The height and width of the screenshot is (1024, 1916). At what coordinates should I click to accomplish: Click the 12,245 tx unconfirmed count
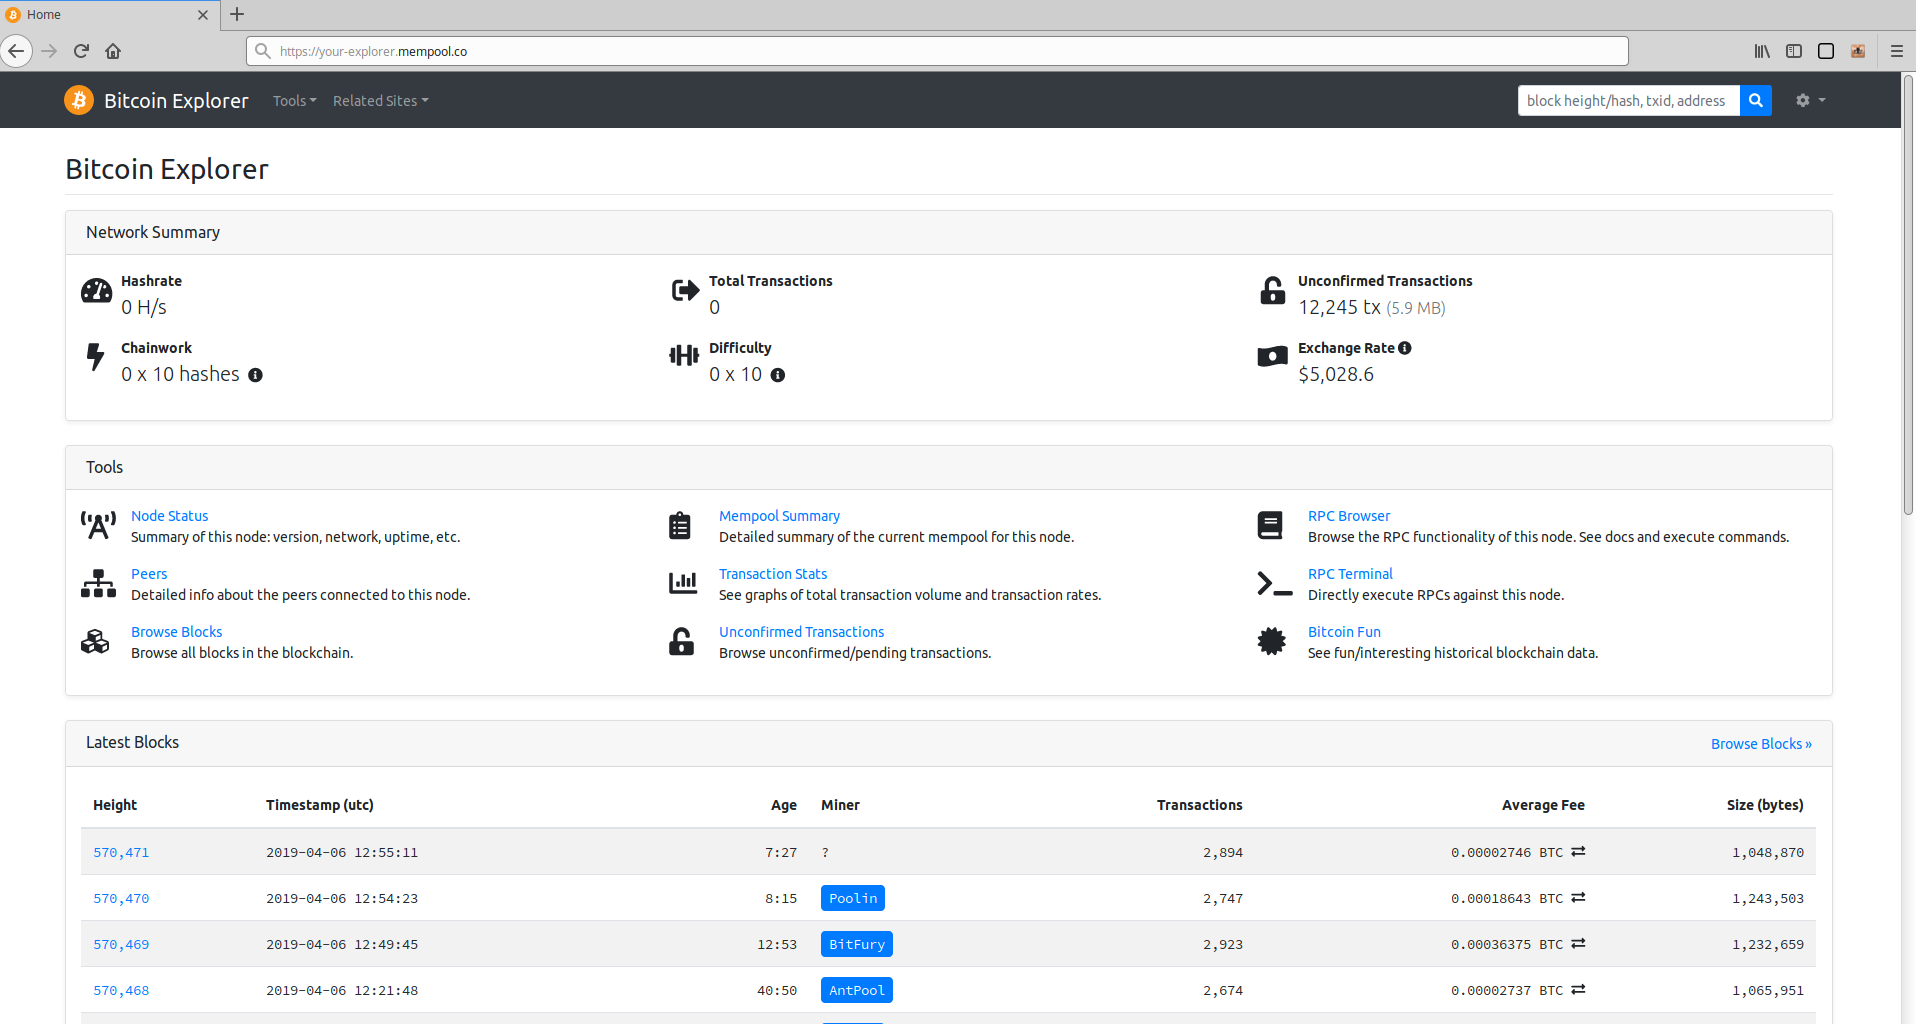click(1339, 307)
